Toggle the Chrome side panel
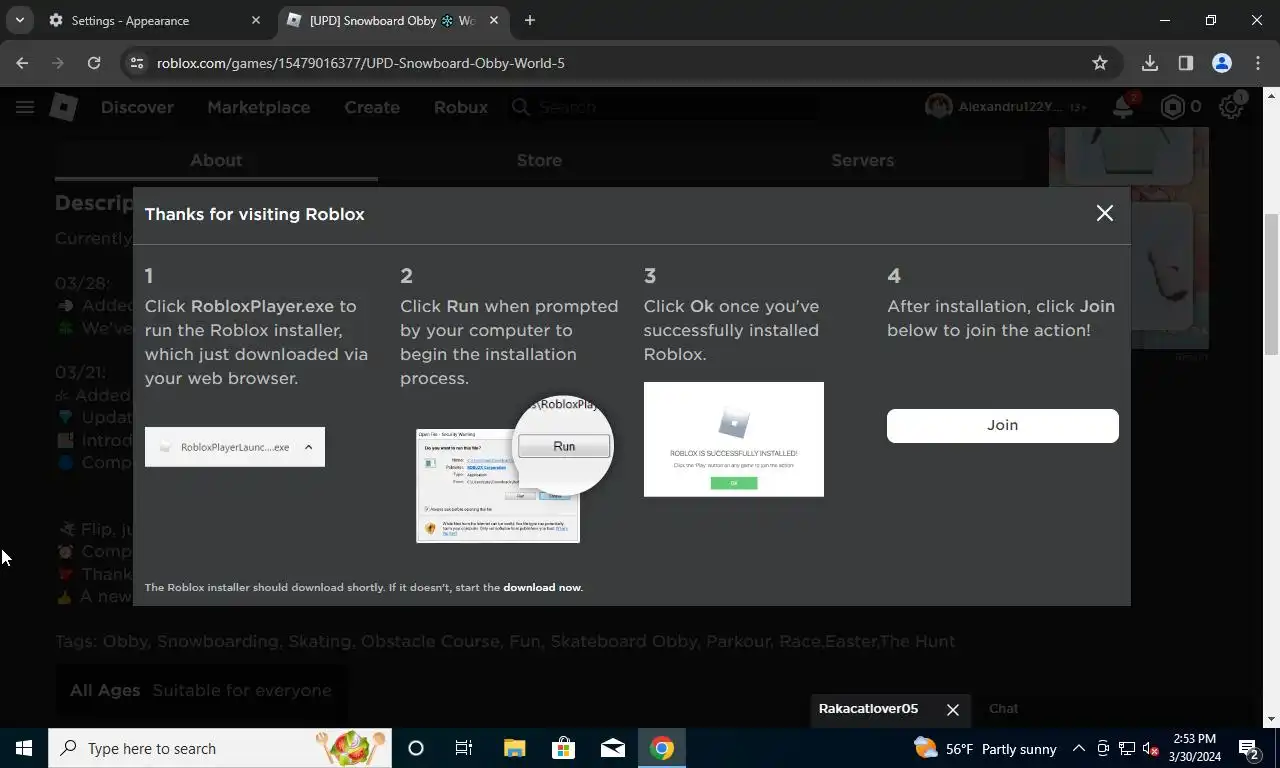 pos(1186,63)
